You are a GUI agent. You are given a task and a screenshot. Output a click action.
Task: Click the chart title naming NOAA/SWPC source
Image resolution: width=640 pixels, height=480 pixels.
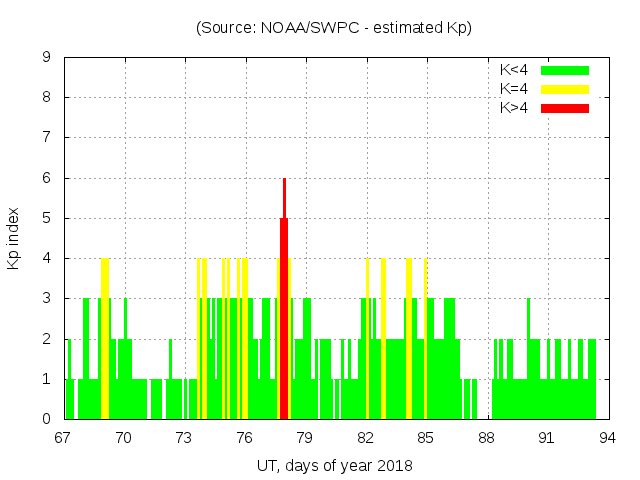click(334, 28)
